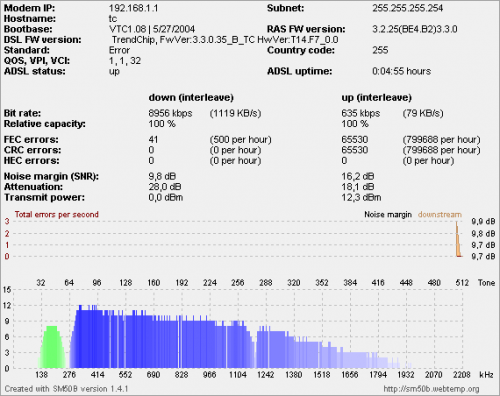500x396 pixels.
Task: Click the Tone axis label
Action: click(x=486, y=283)
